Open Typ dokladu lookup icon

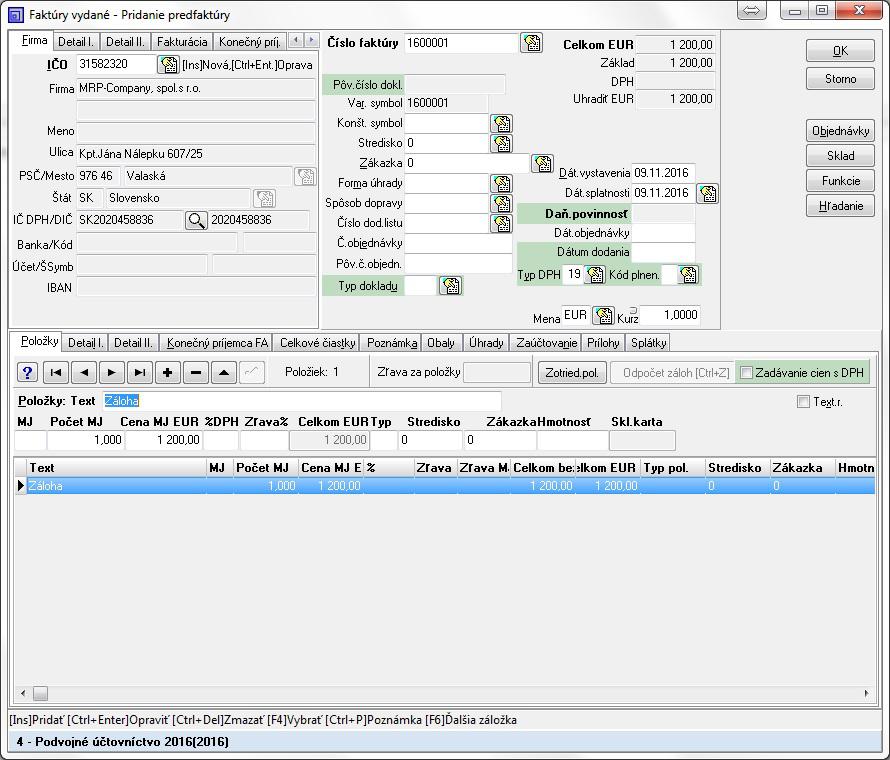coord(451,285)
